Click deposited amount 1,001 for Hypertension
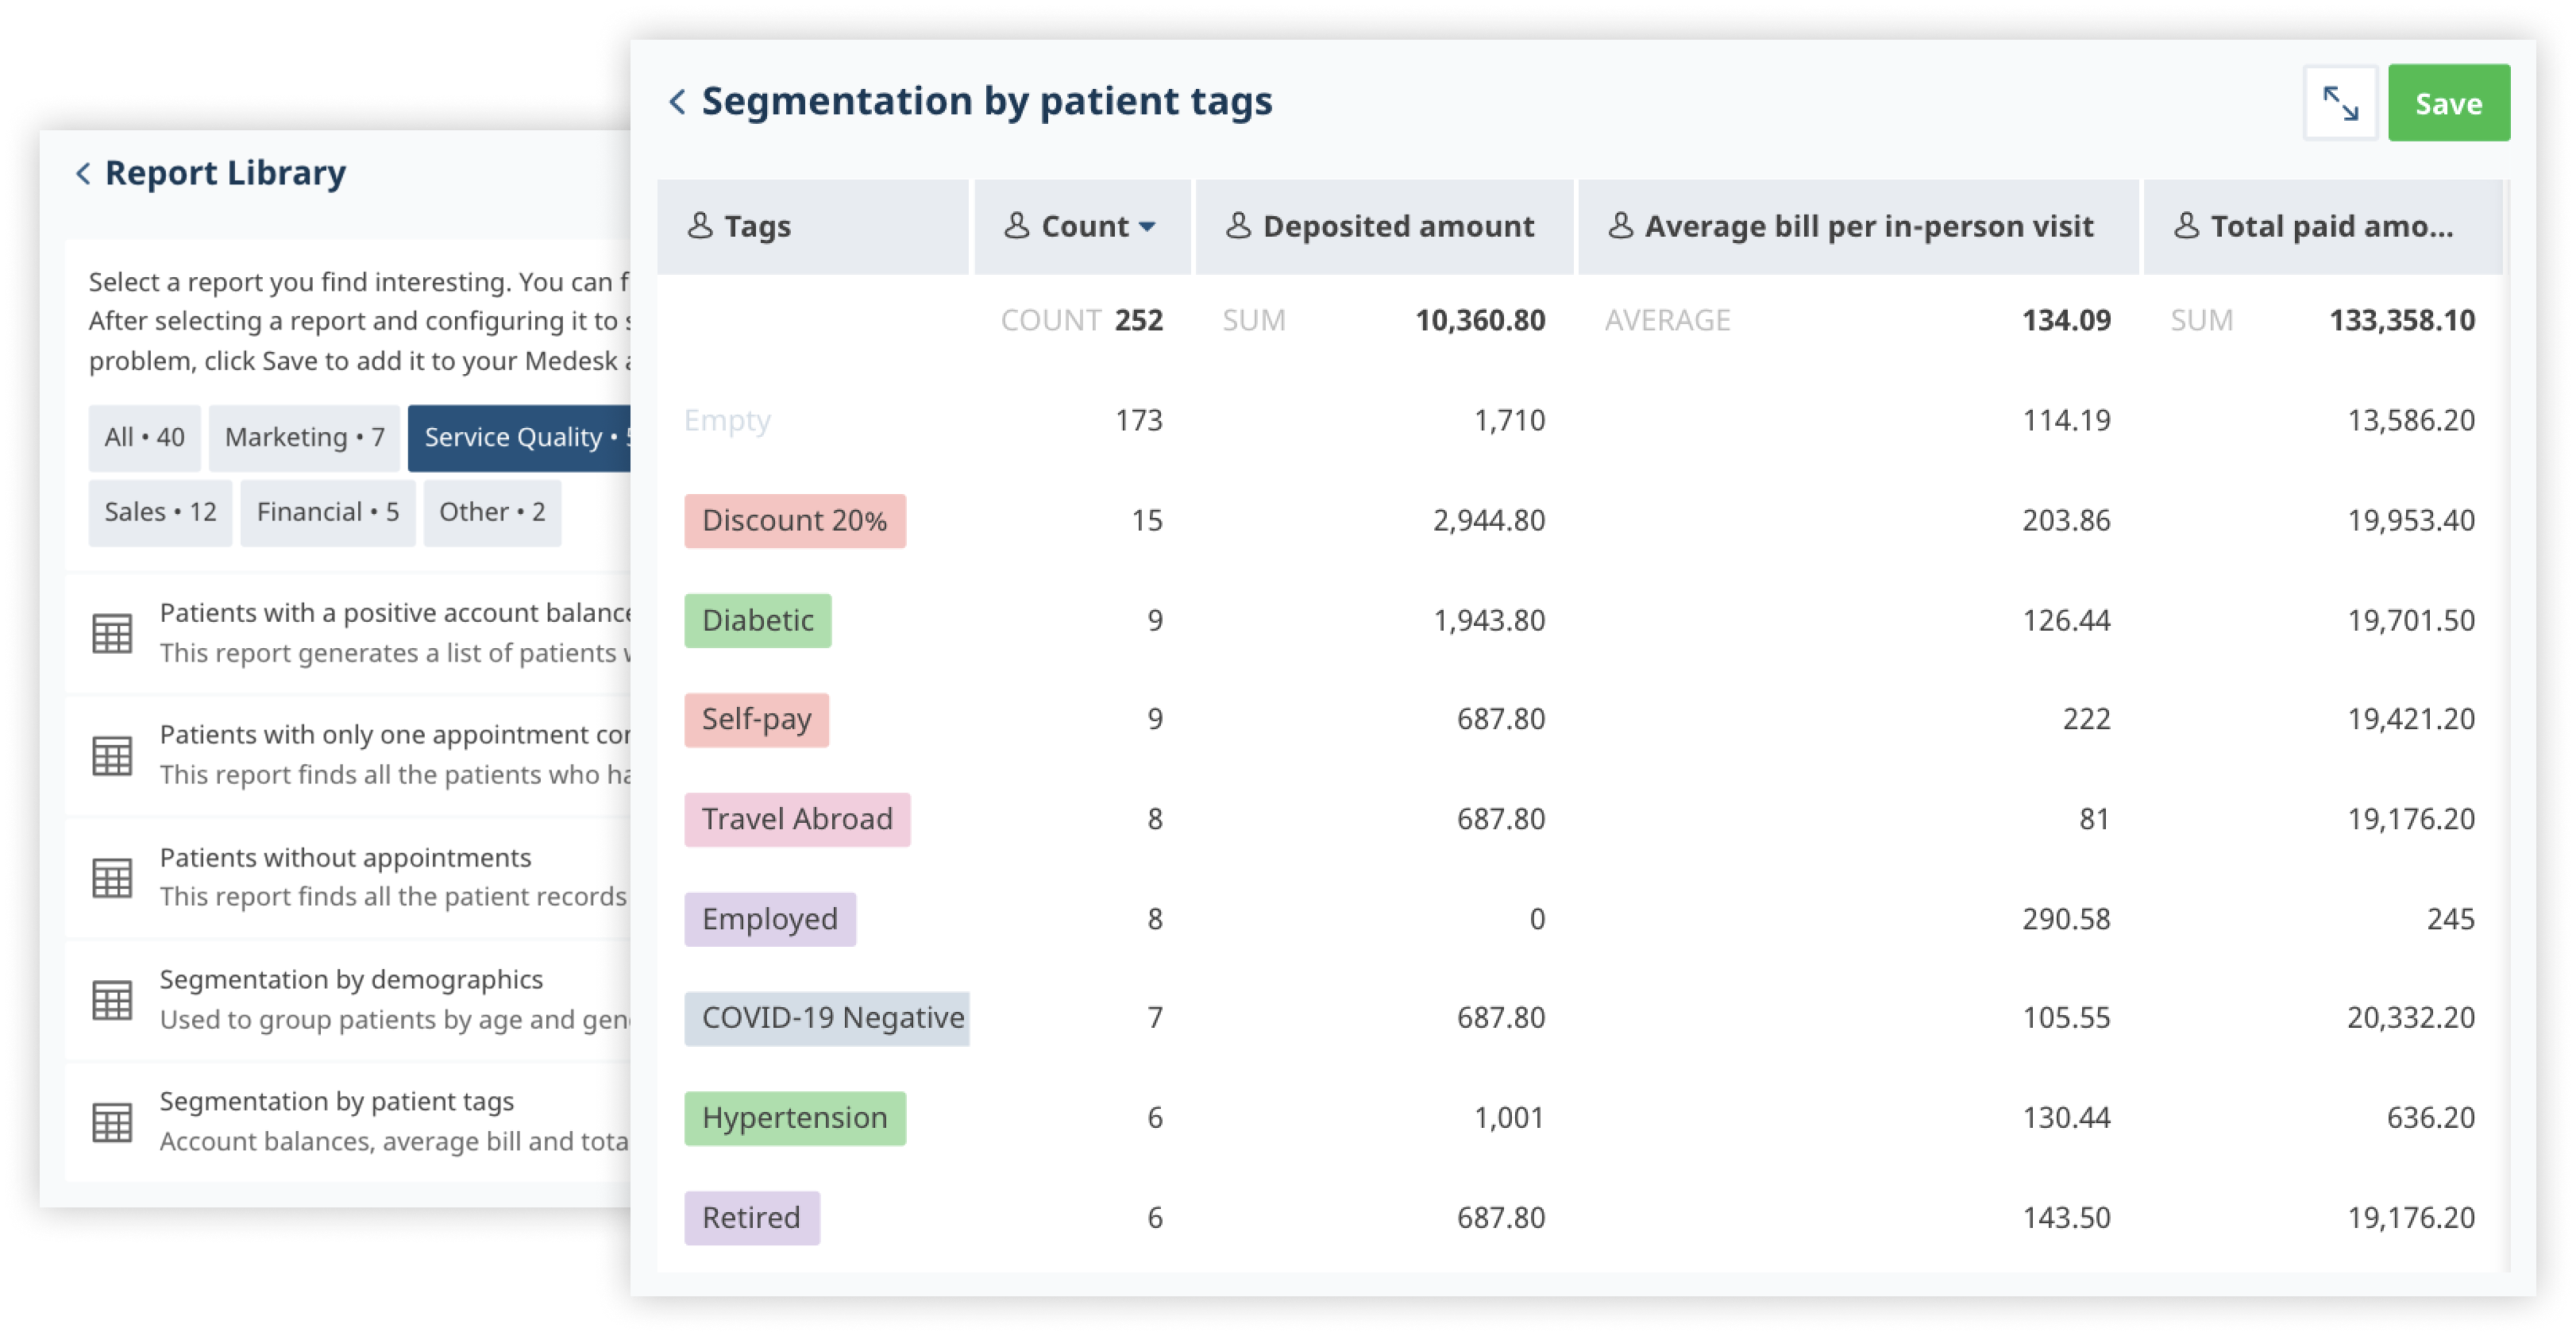The image size is (2576, 1336). 1509,1118
